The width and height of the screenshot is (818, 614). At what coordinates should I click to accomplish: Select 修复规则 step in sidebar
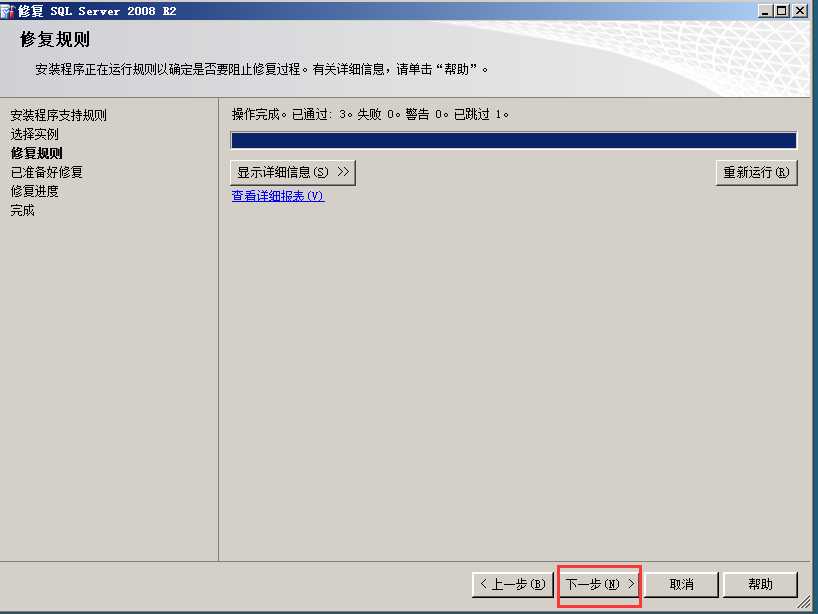(x=37, y=153)
